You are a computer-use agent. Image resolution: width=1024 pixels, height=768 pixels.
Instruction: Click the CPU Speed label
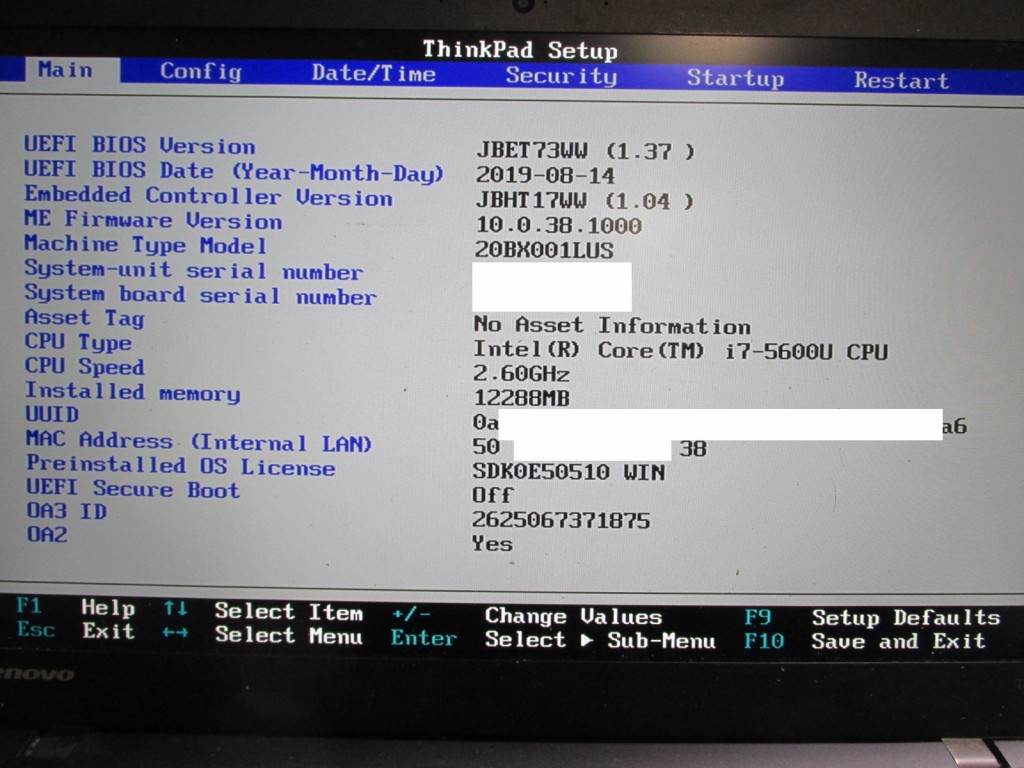point(84,366)
